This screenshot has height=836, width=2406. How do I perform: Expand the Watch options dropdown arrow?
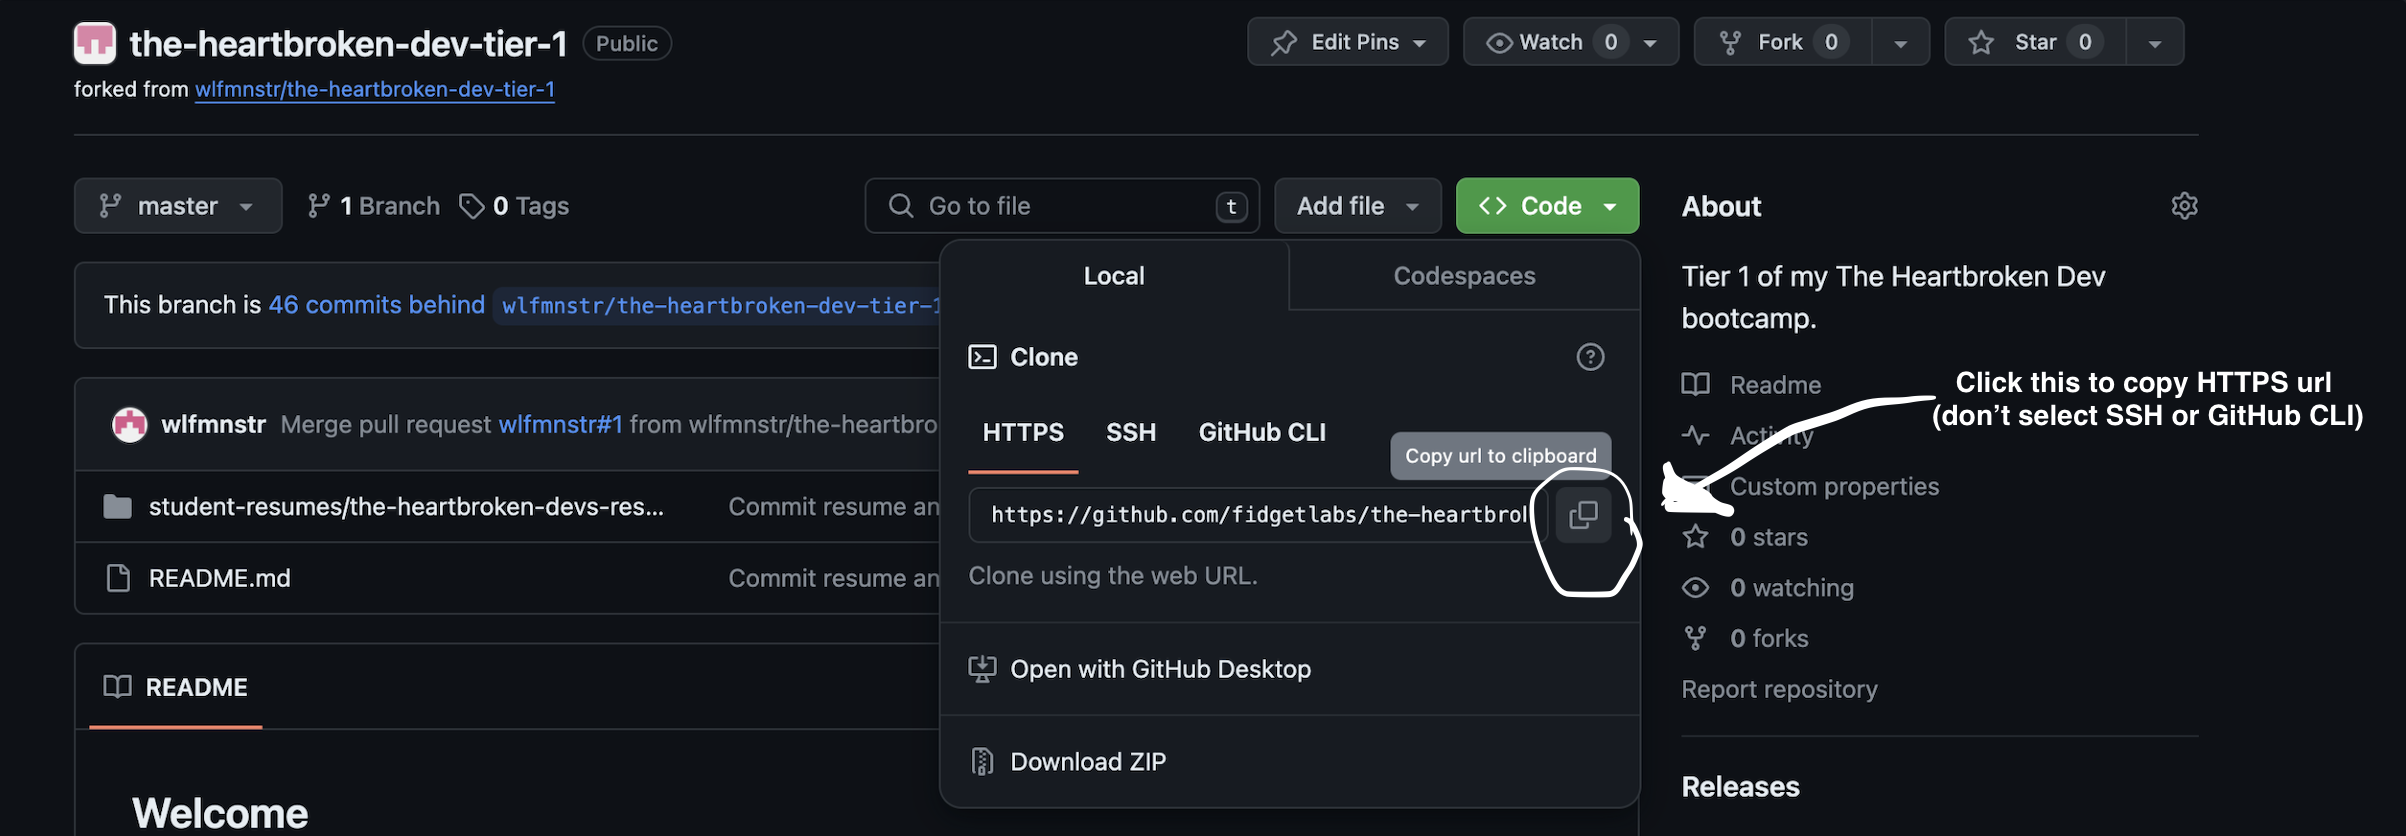tap(1651, 42)
